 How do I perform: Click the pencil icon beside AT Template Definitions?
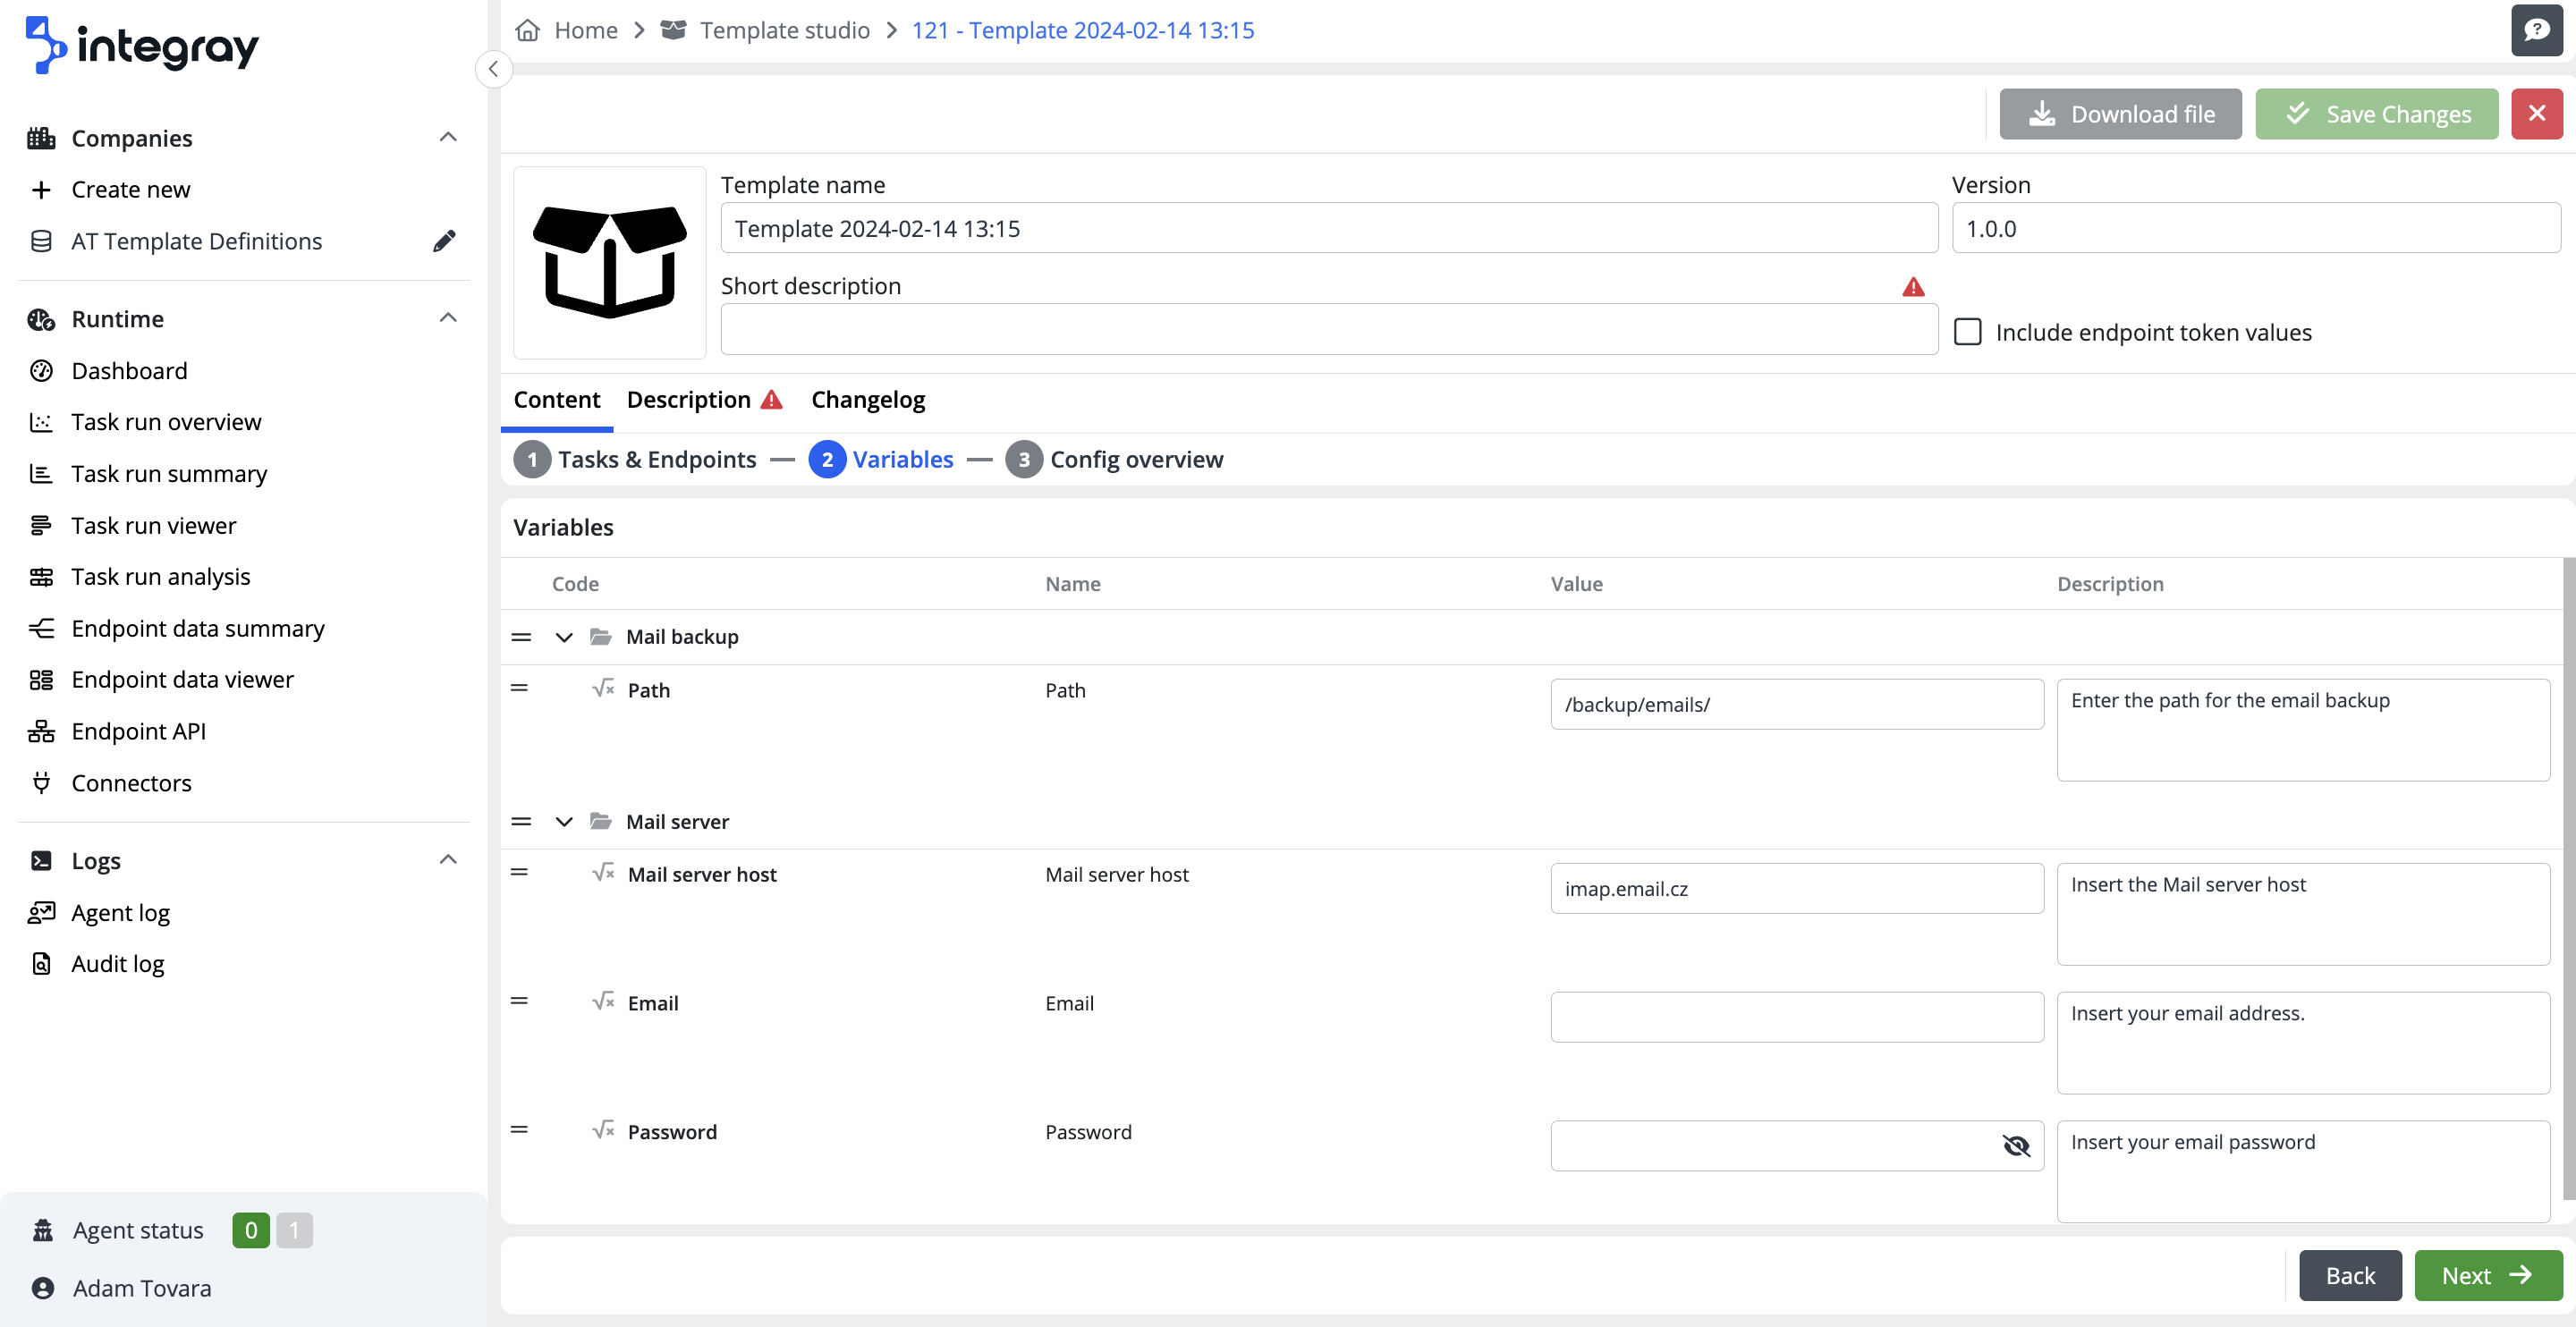pyautogui.click(x=444, y=241)
